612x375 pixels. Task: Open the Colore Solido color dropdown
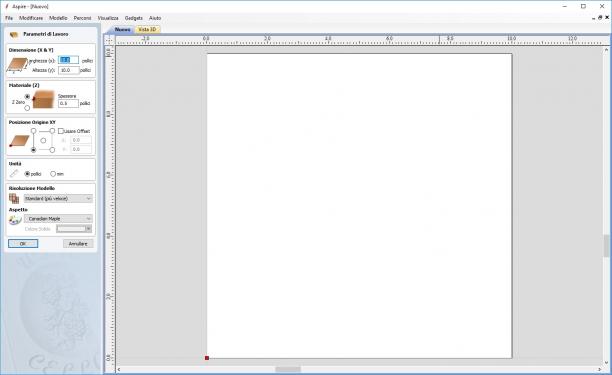click(74, 229)
